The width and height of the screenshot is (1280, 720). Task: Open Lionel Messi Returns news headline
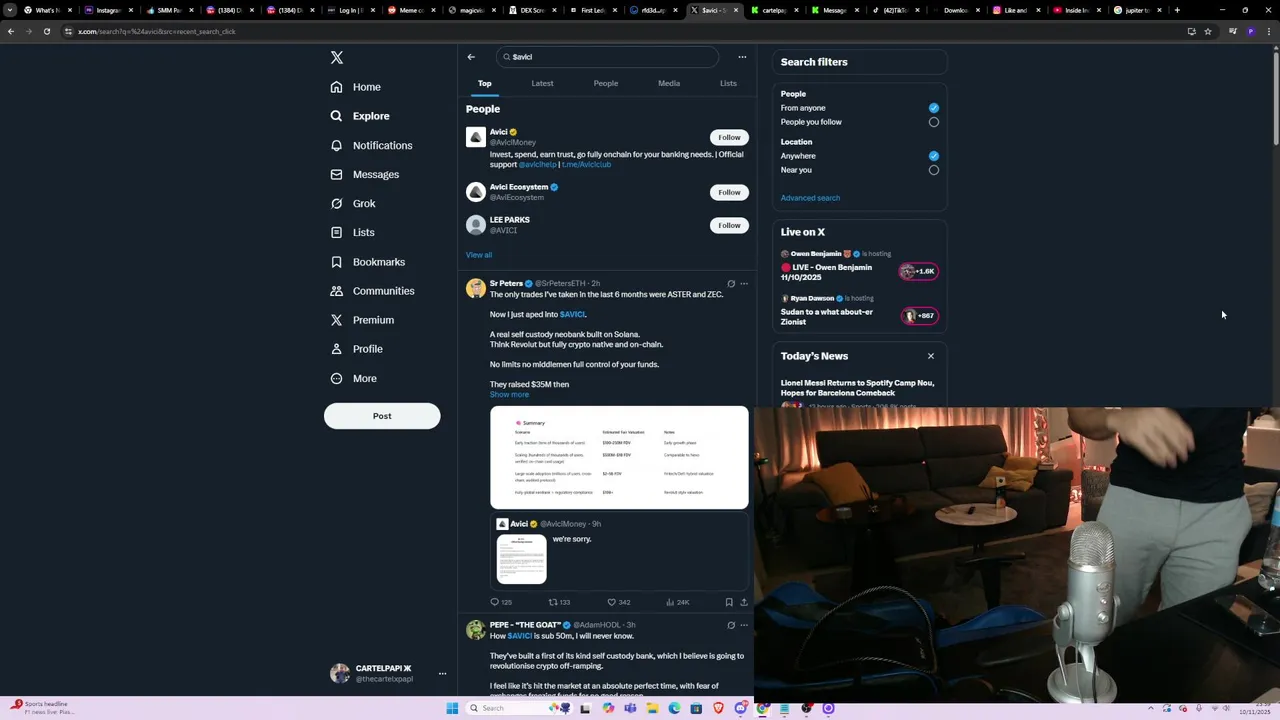[857, 388]
